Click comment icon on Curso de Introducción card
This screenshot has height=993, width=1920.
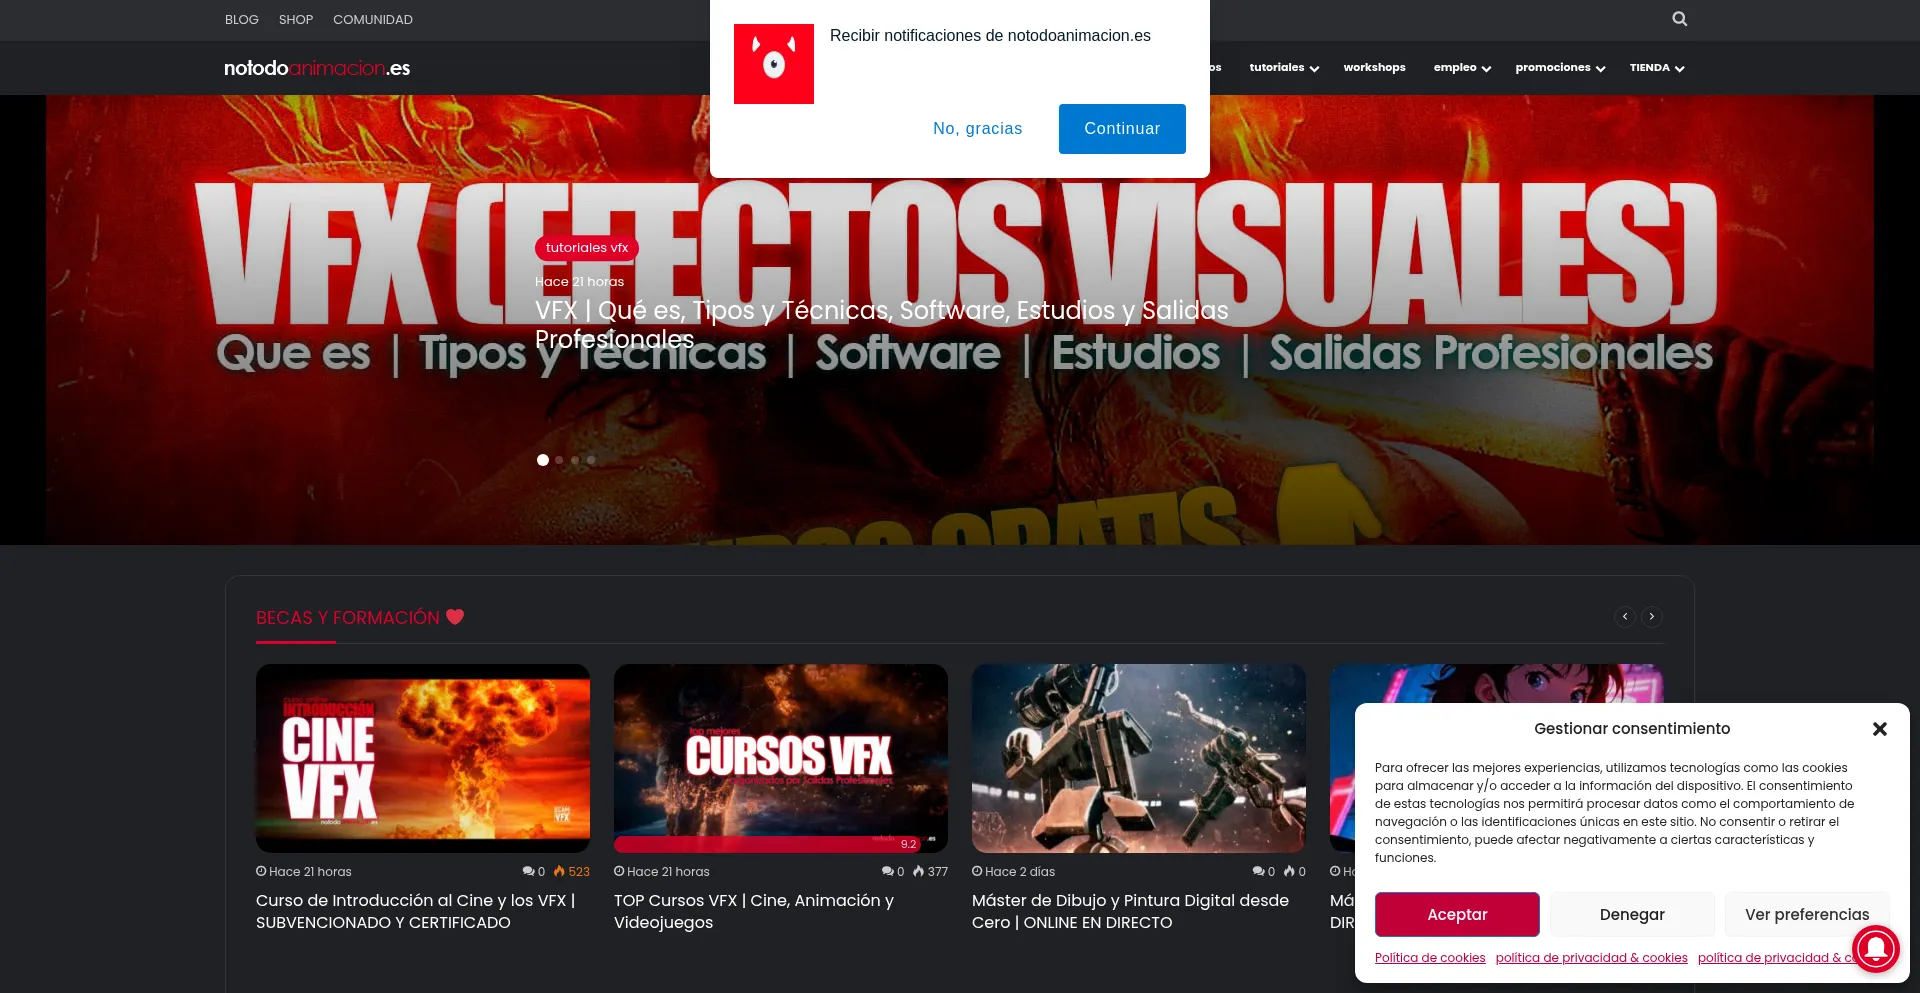pyautogui.click(x=528, y=872)
